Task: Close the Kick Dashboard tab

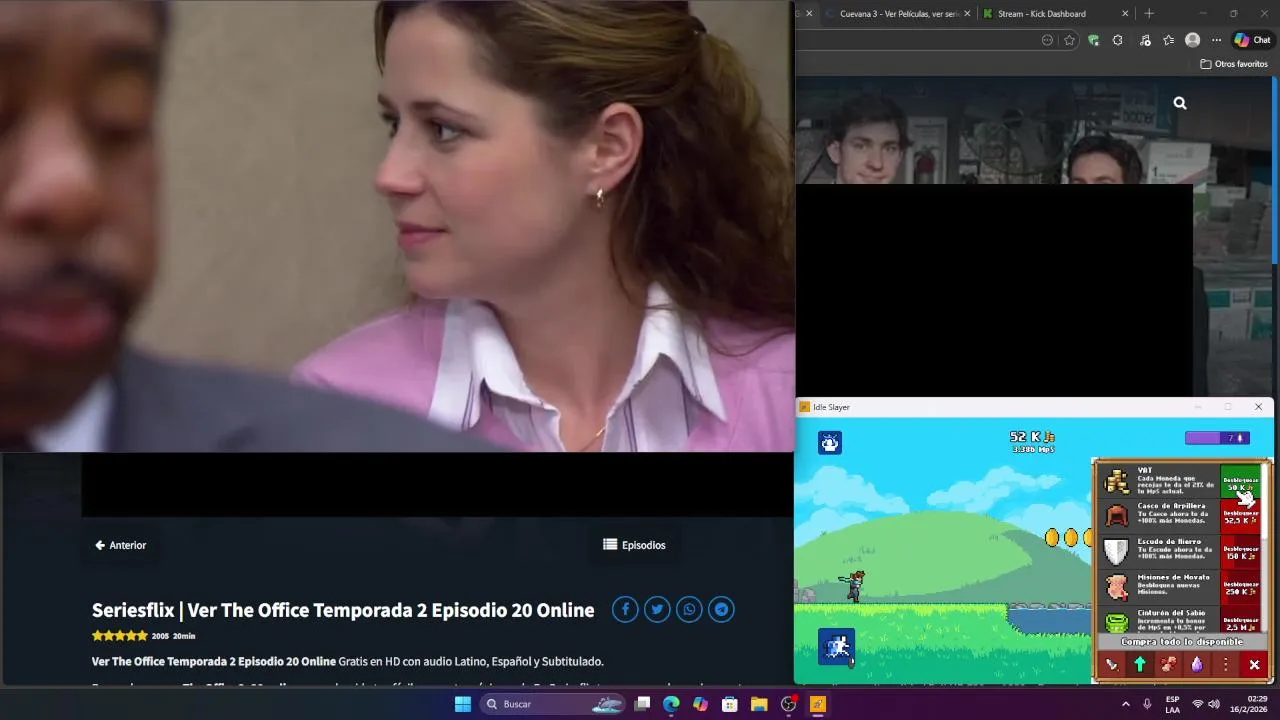Action: [x=1125, y=14]
